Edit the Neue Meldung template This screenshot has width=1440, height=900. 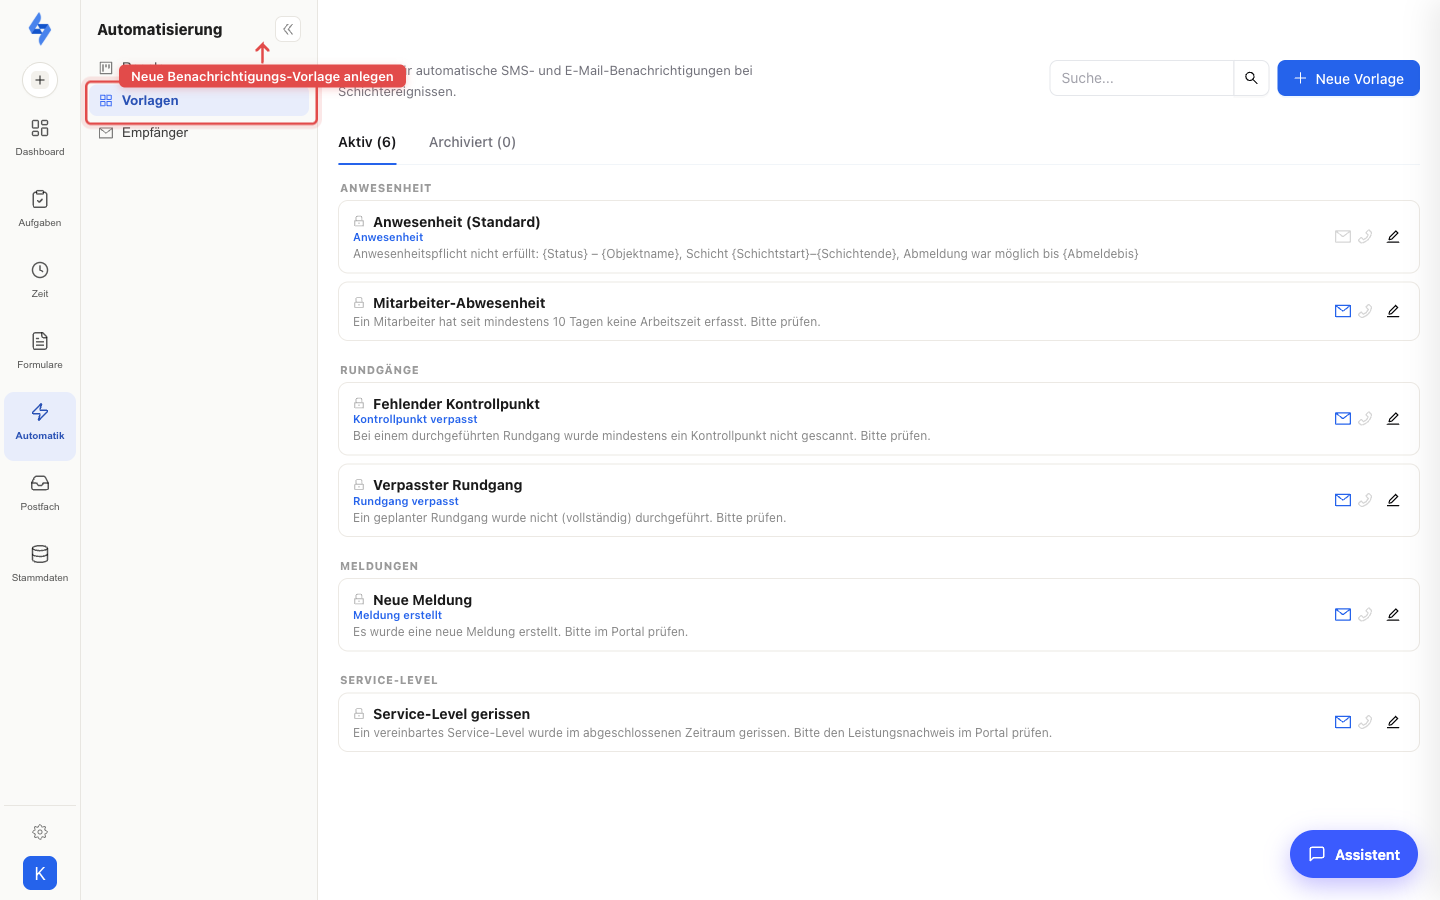point(1393,615)
